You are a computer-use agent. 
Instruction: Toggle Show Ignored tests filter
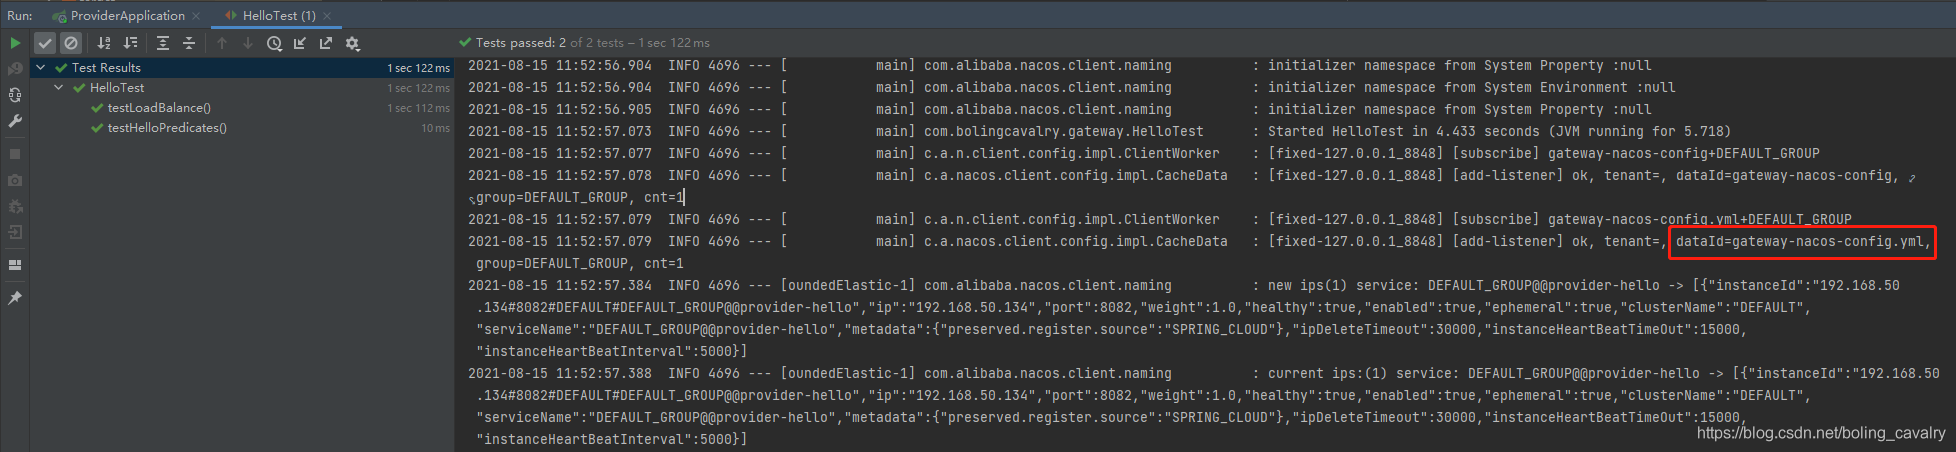71,43
